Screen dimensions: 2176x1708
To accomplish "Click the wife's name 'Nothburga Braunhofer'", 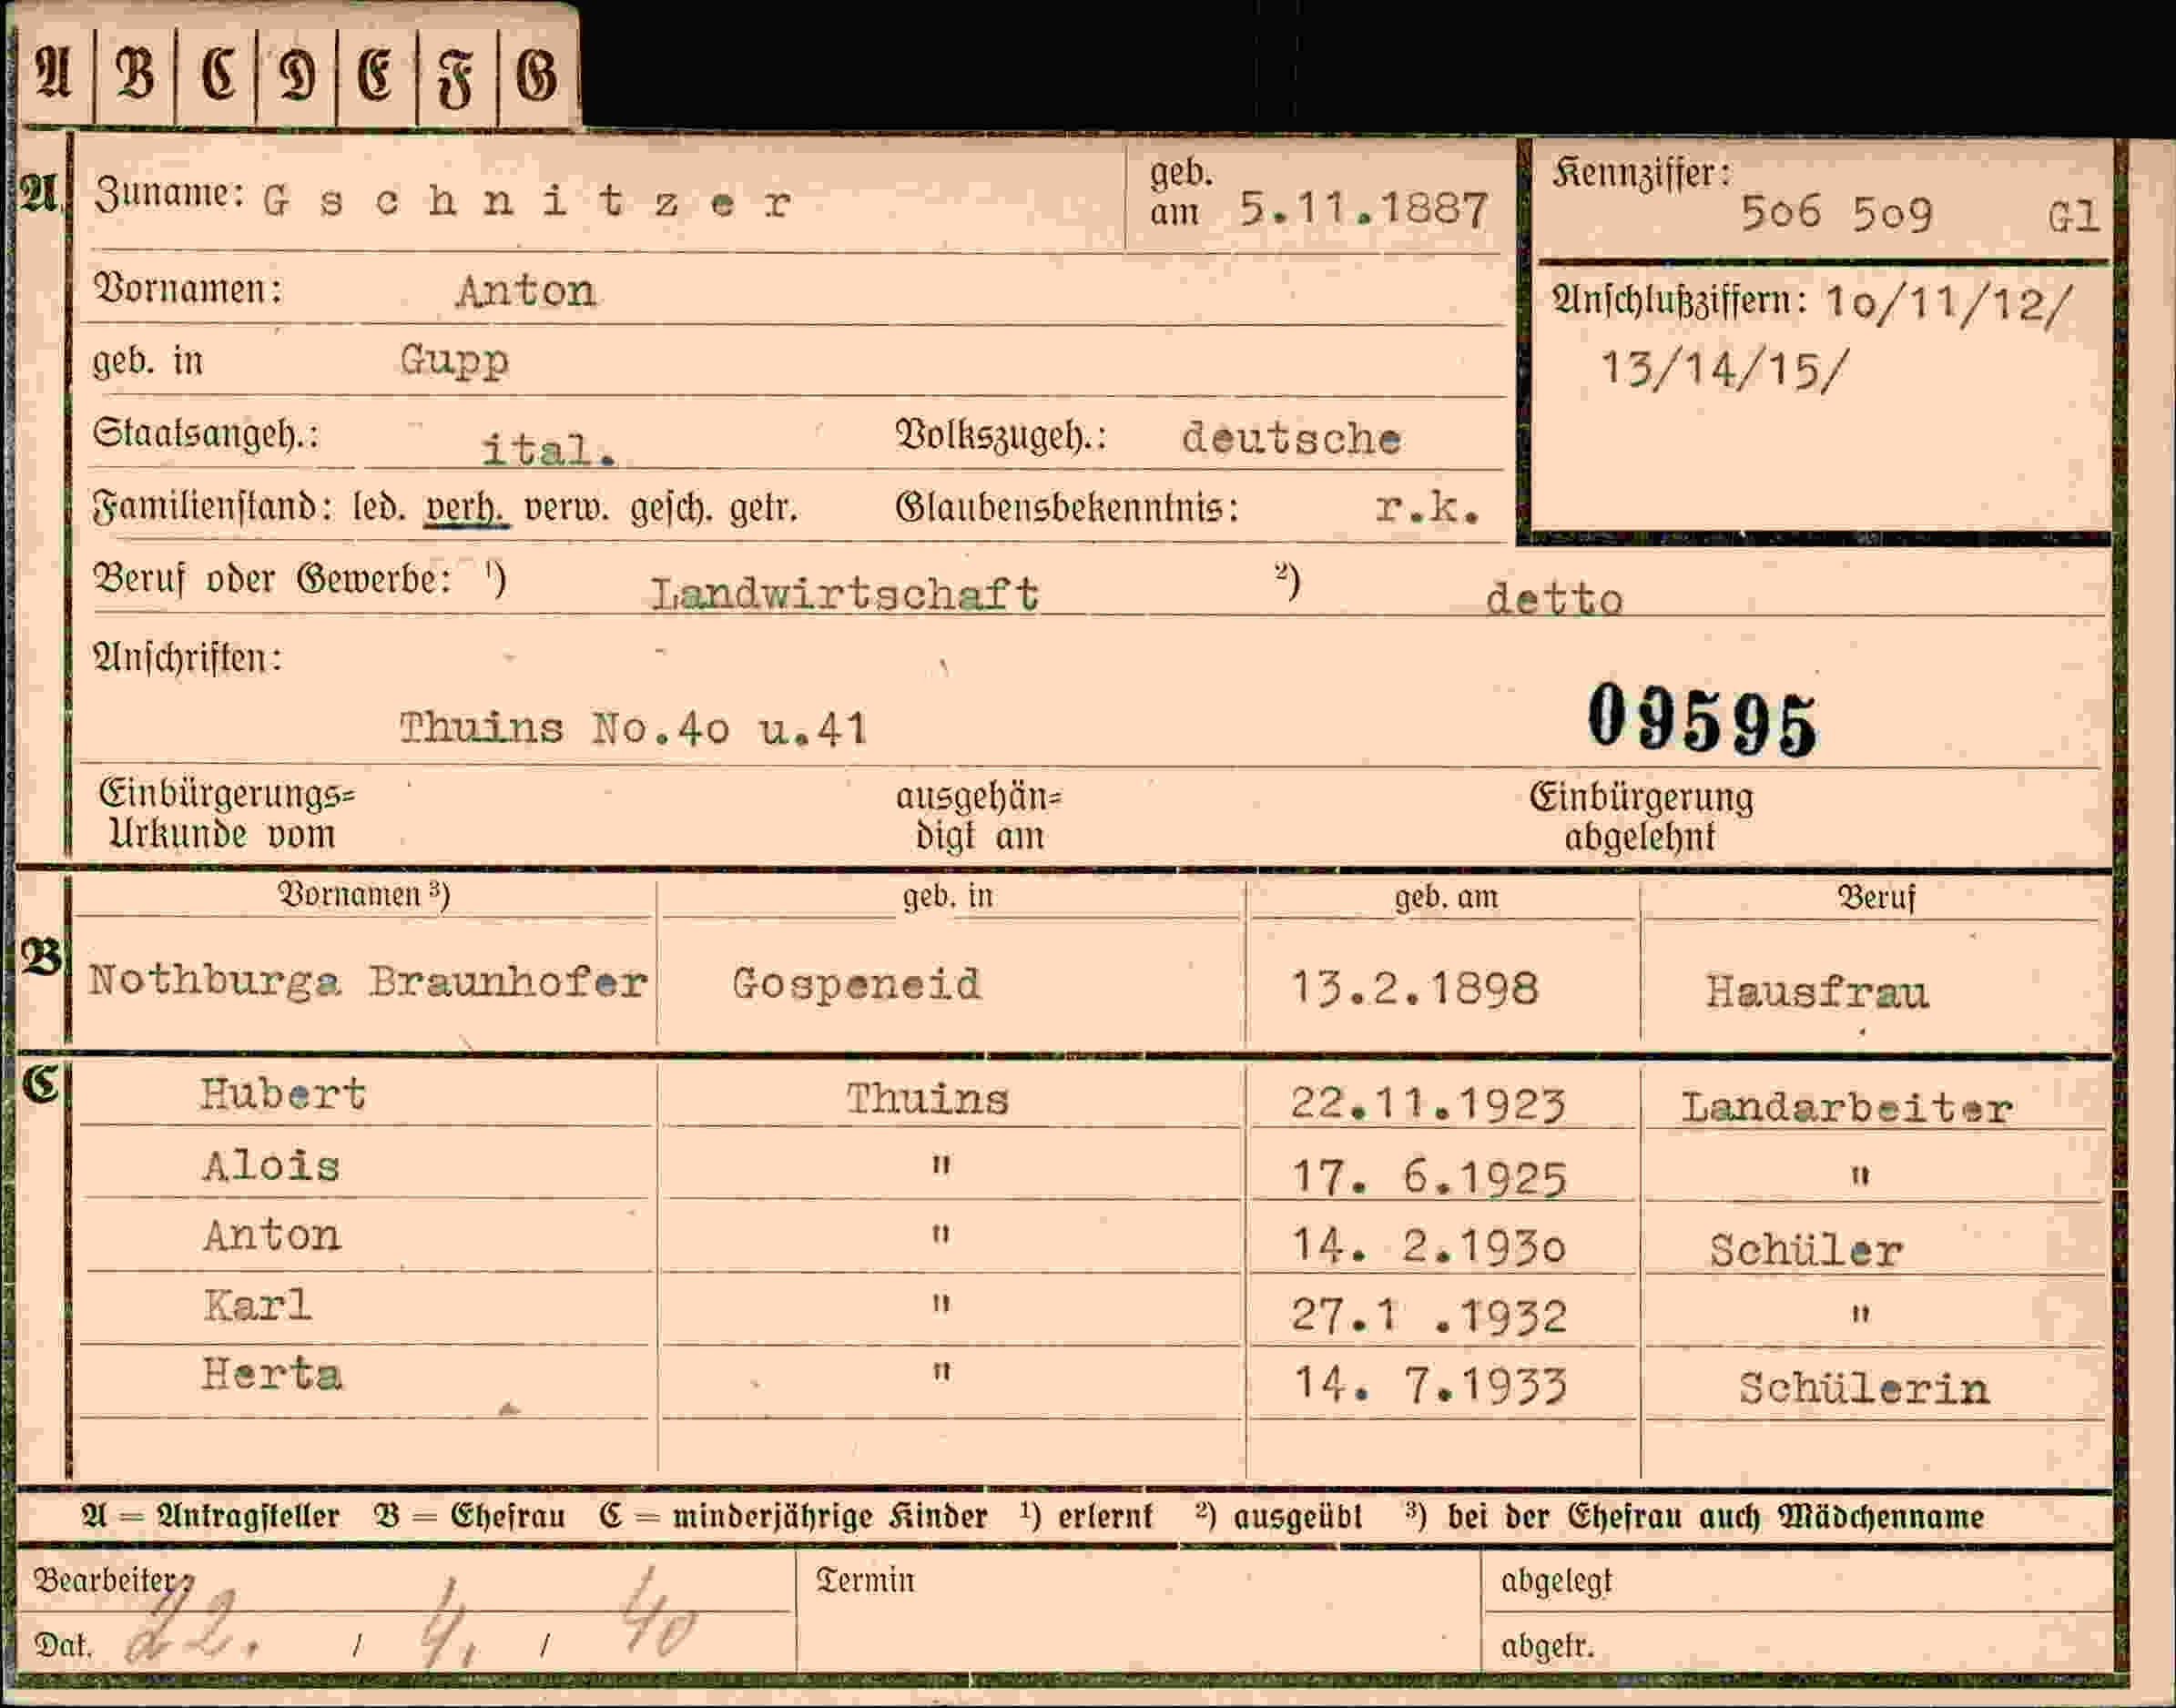I will [367, 981].
